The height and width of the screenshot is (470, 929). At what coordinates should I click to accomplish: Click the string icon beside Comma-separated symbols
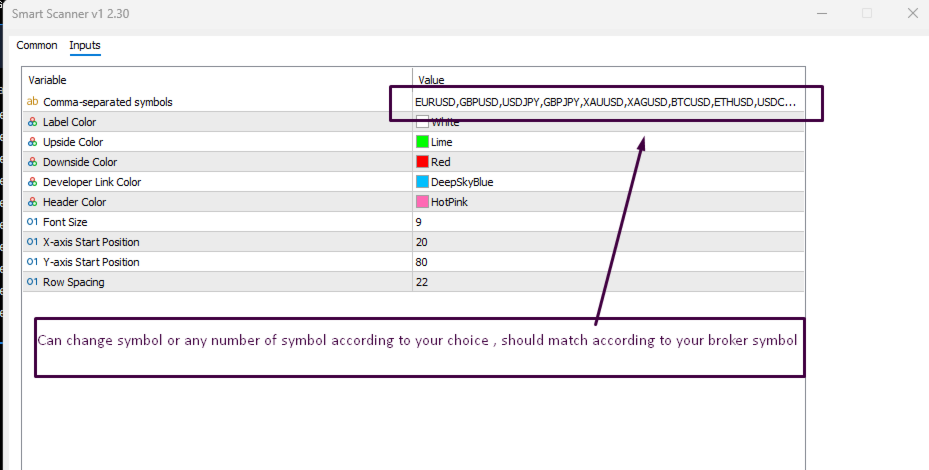click(33, 102)
